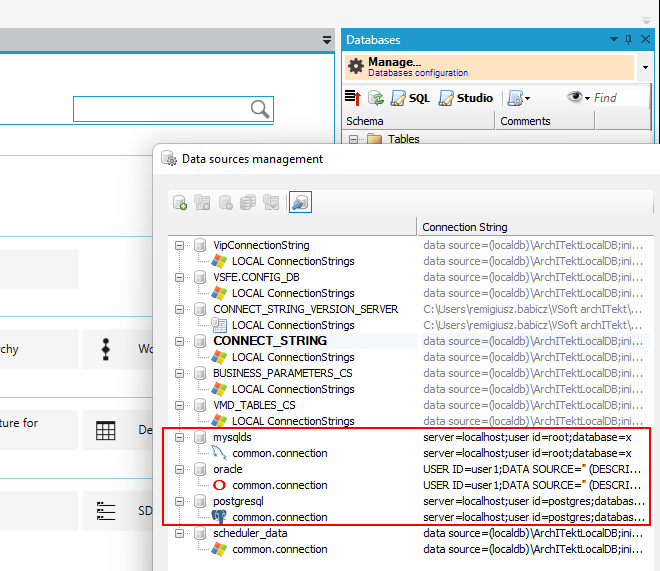Click the red Oracle icon under oracle
660x571 pixels.
pyautogui.click(x=219, y=485)
